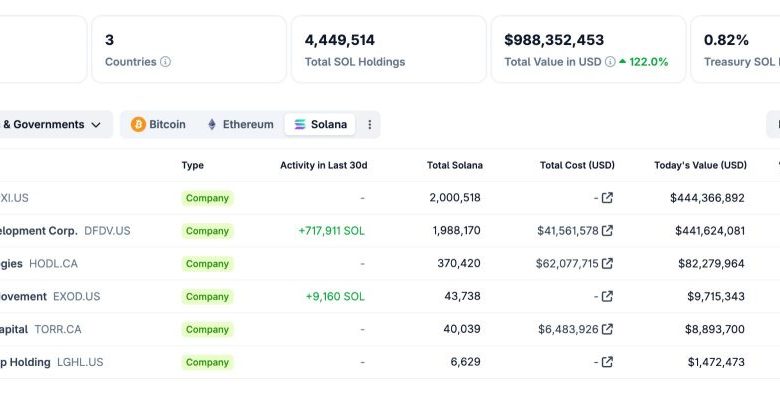Open external link beside $41,561,578 cost
This screenshot has height=398, width=780.
pyautogui.click(x=607, y=231)
